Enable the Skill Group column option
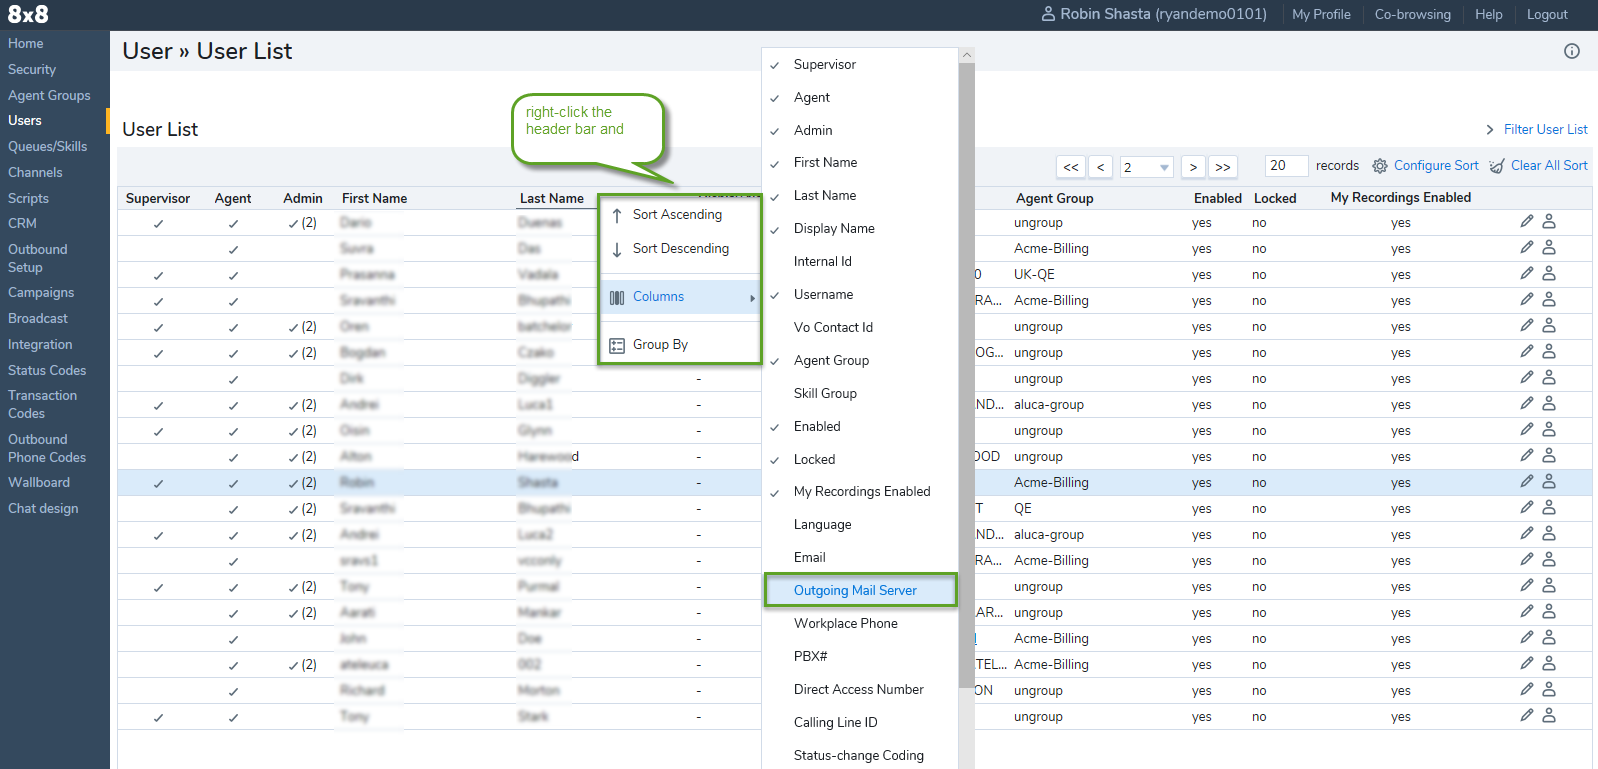Viewport: 1598px width, 769px height. (825, 393)
